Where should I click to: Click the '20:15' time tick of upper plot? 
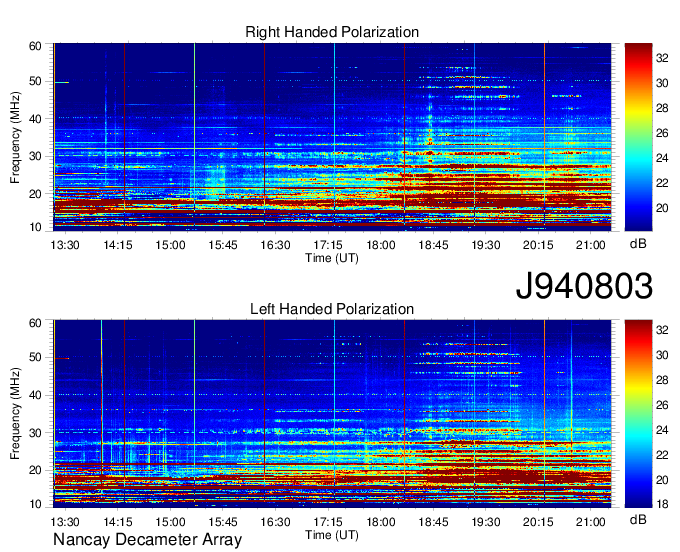(x=538, y=245)
